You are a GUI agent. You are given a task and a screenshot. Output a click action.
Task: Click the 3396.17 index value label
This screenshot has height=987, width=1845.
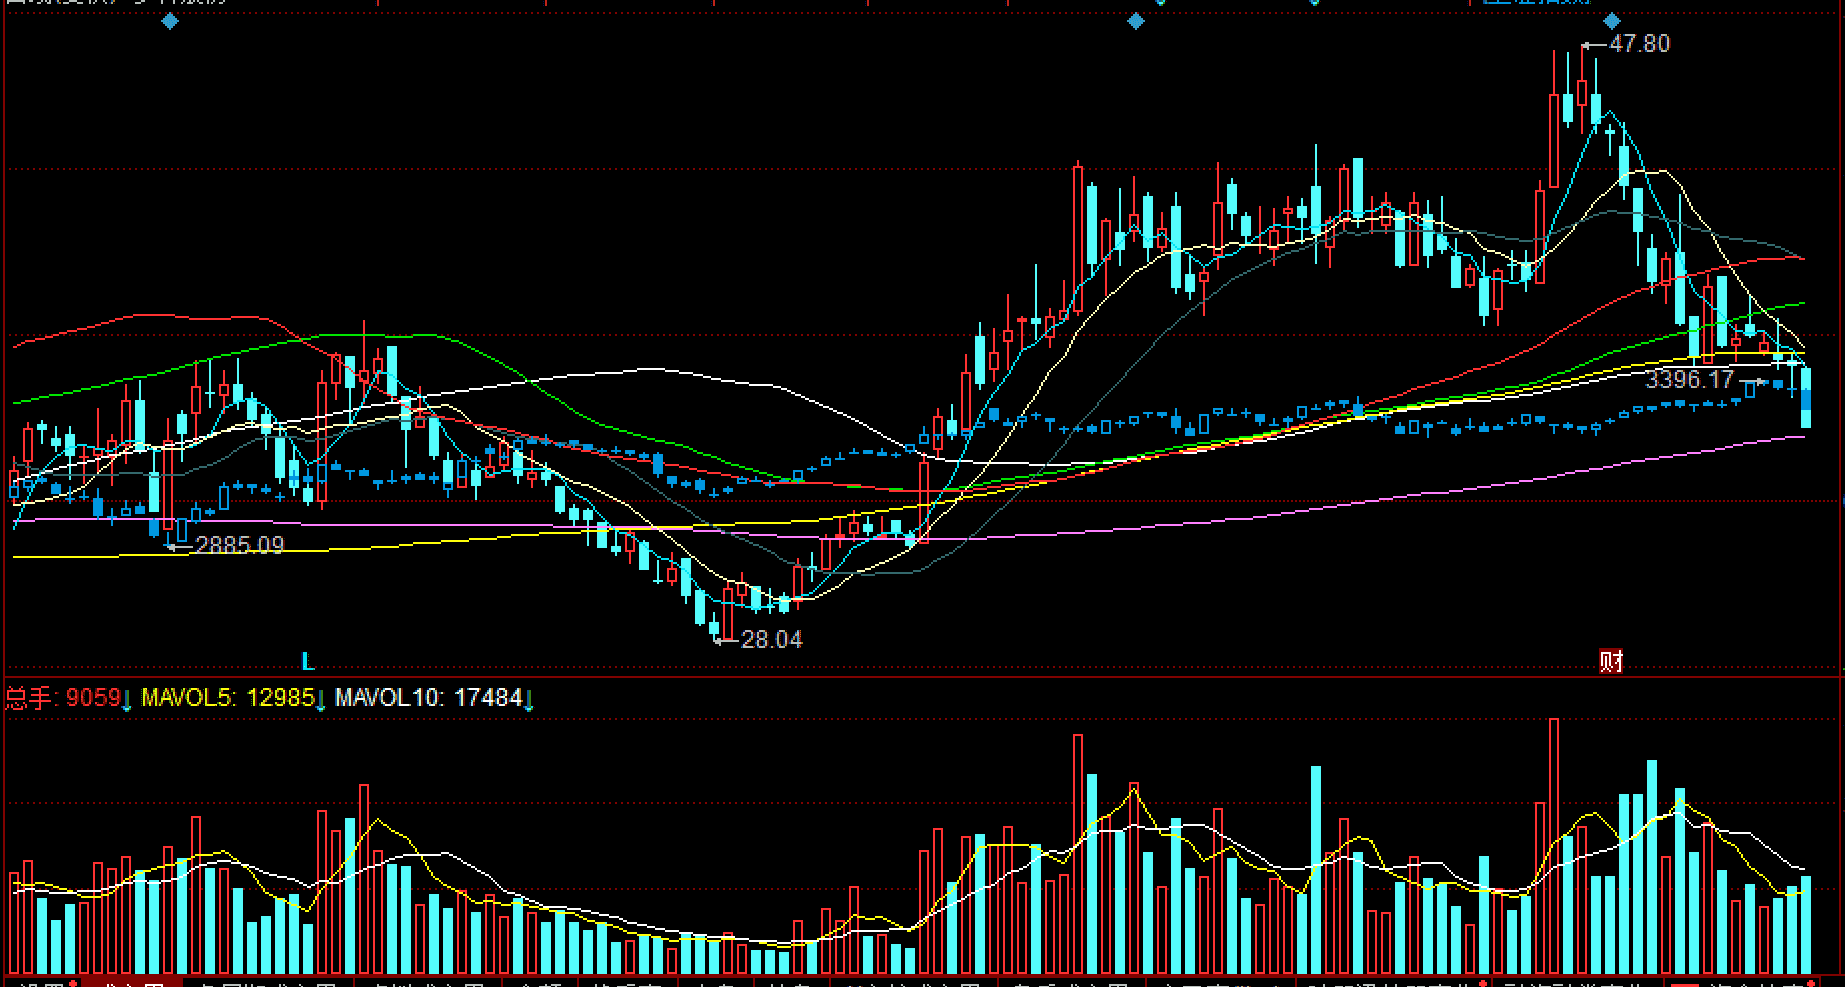[1689, 380]
